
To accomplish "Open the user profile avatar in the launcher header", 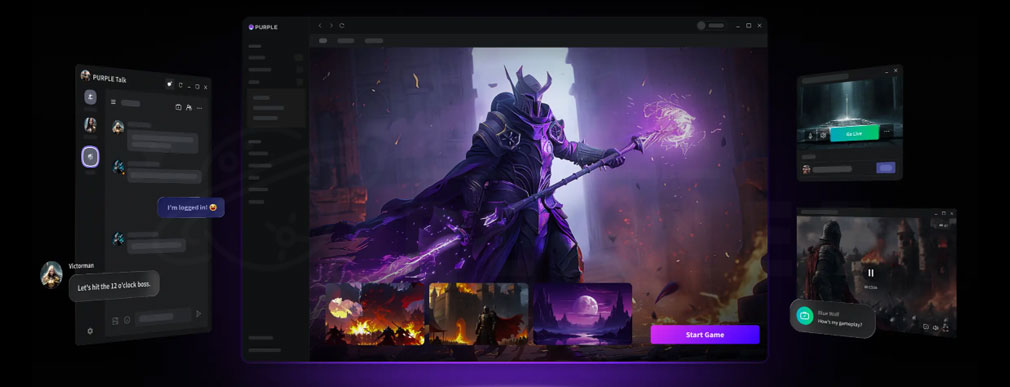I will click(701, 26).
